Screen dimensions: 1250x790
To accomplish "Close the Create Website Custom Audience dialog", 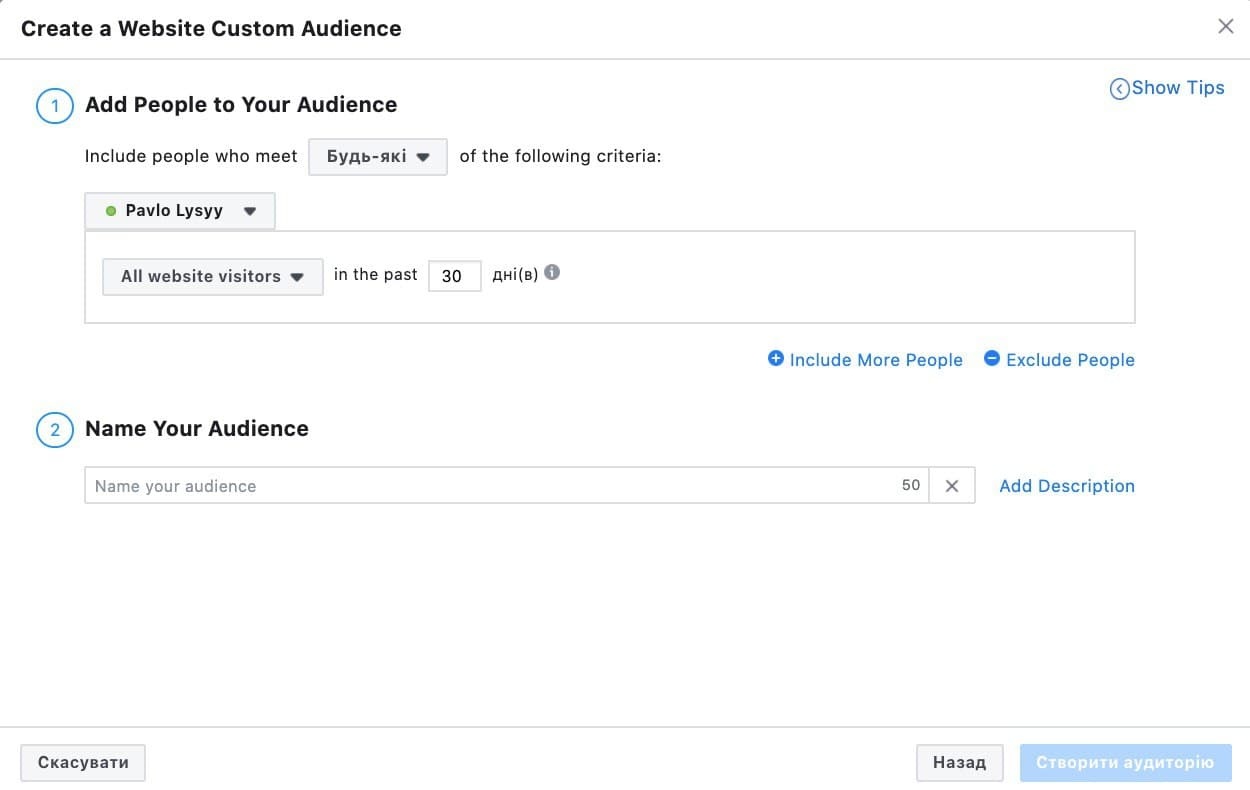I will (x=1225, y=27).
